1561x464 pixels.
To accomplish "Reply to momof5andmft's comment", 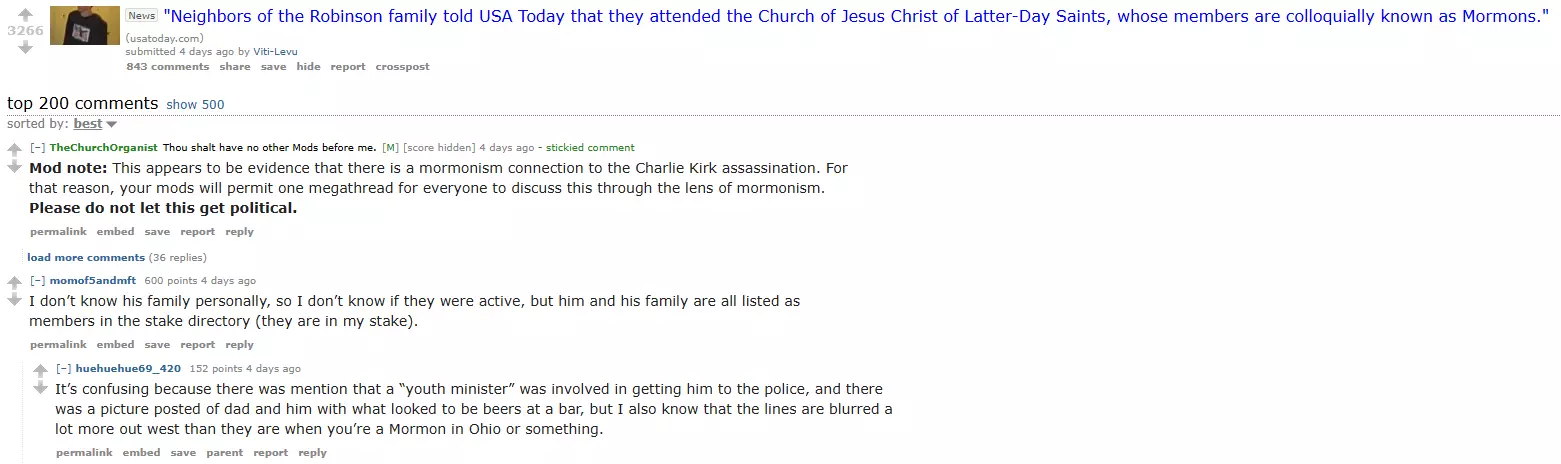I will pos(239,345).
